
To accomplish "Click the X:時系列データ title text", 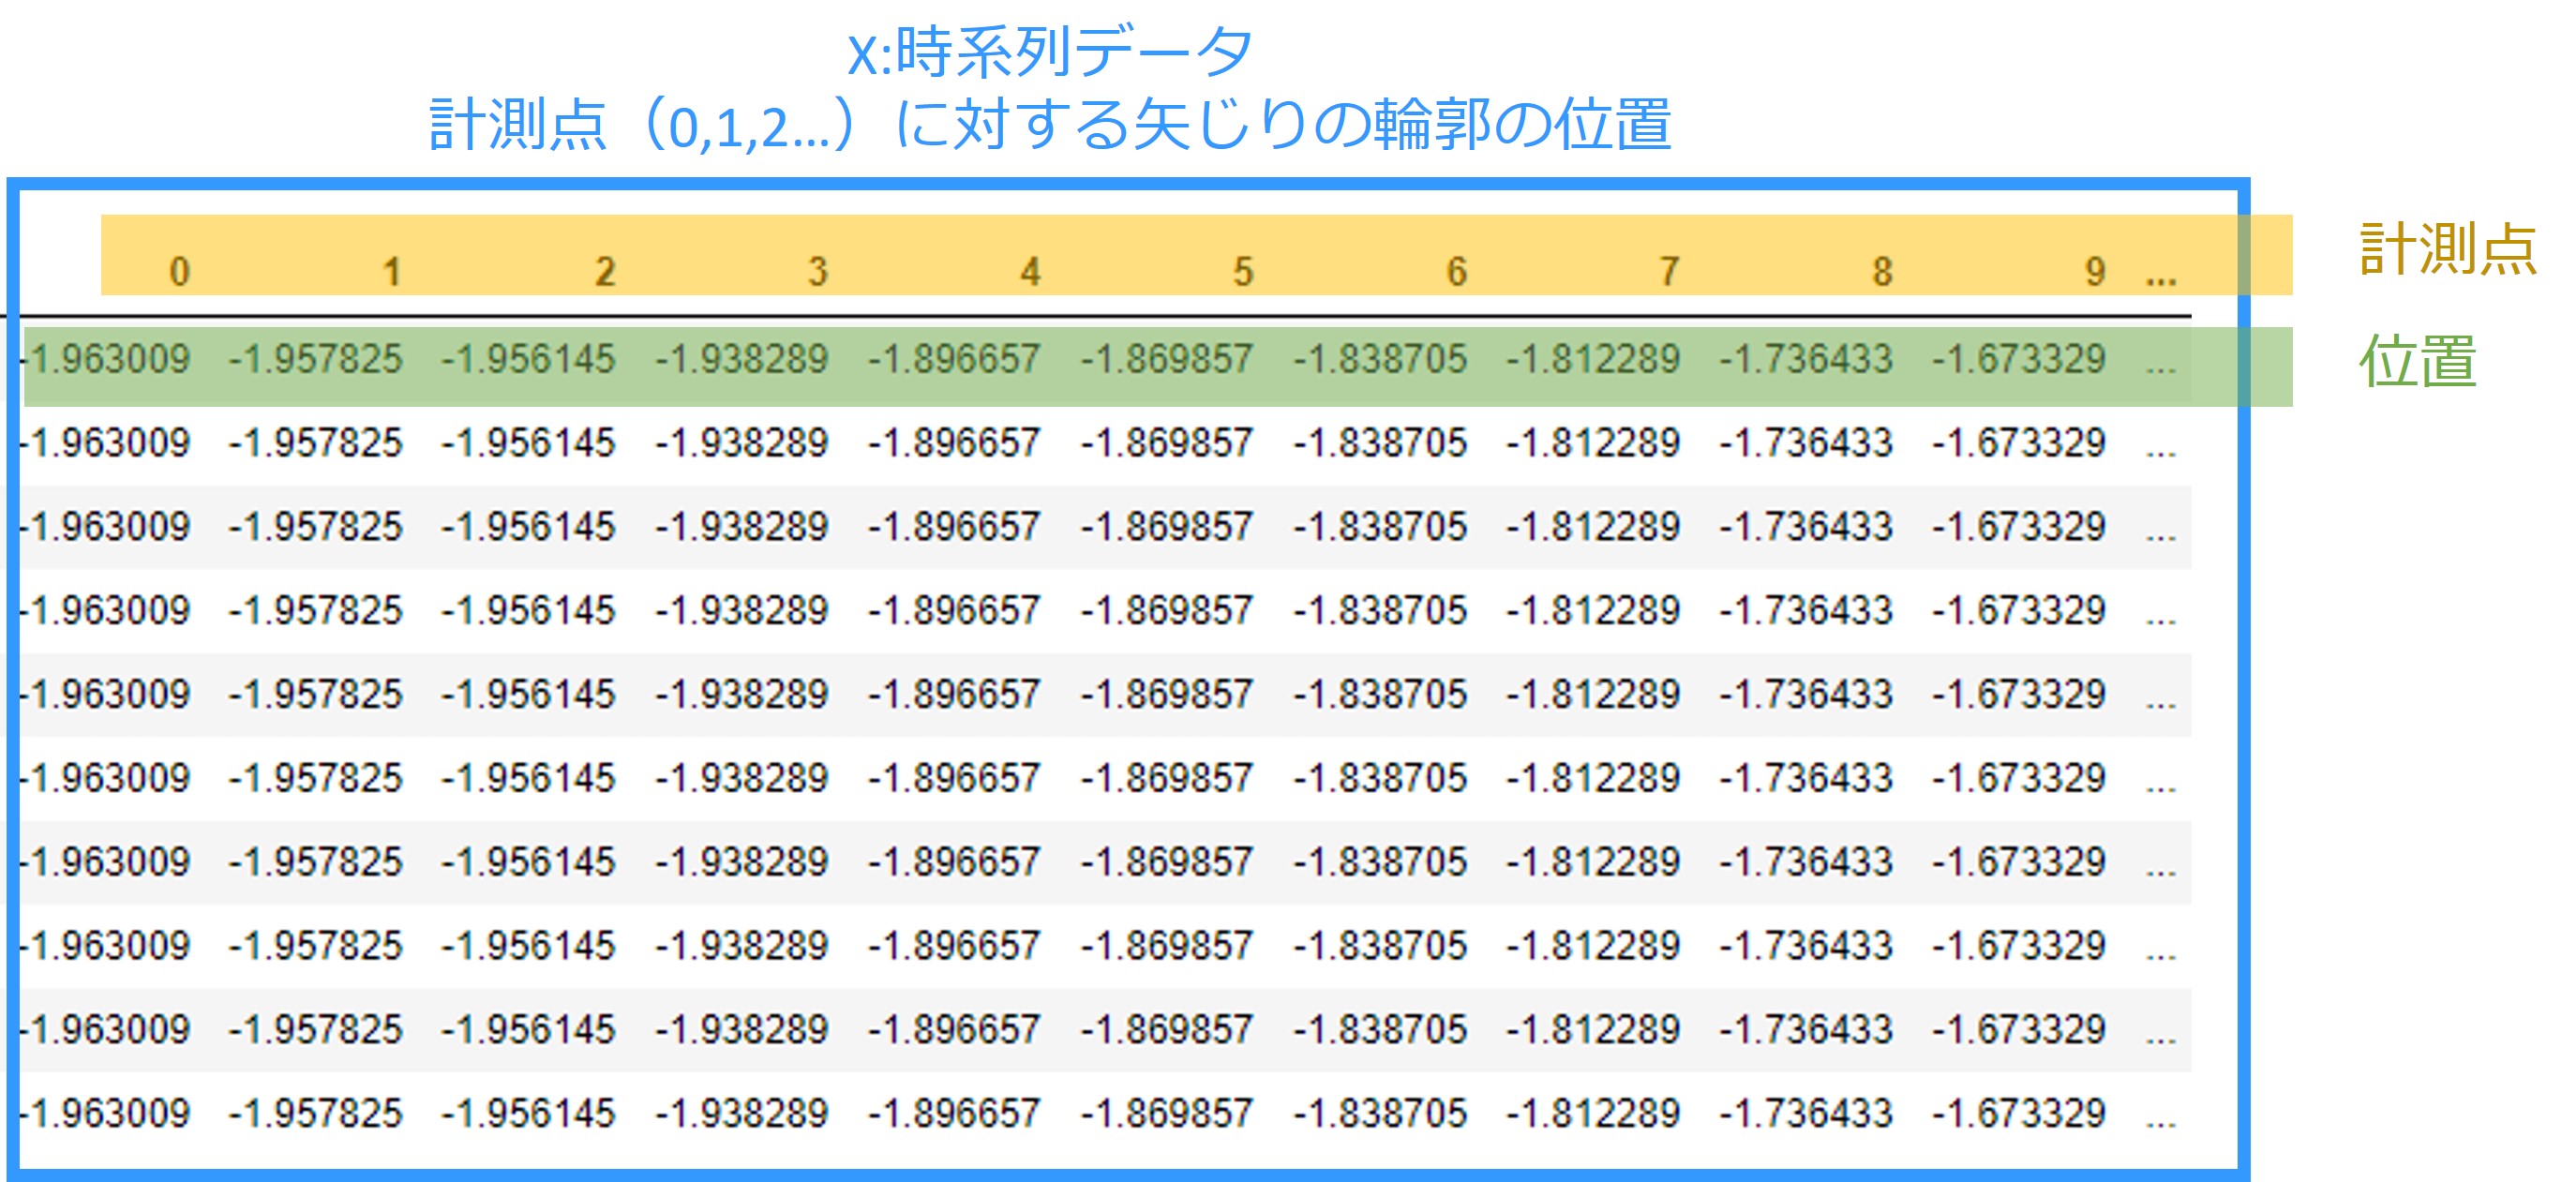I will click(1050, 52).
